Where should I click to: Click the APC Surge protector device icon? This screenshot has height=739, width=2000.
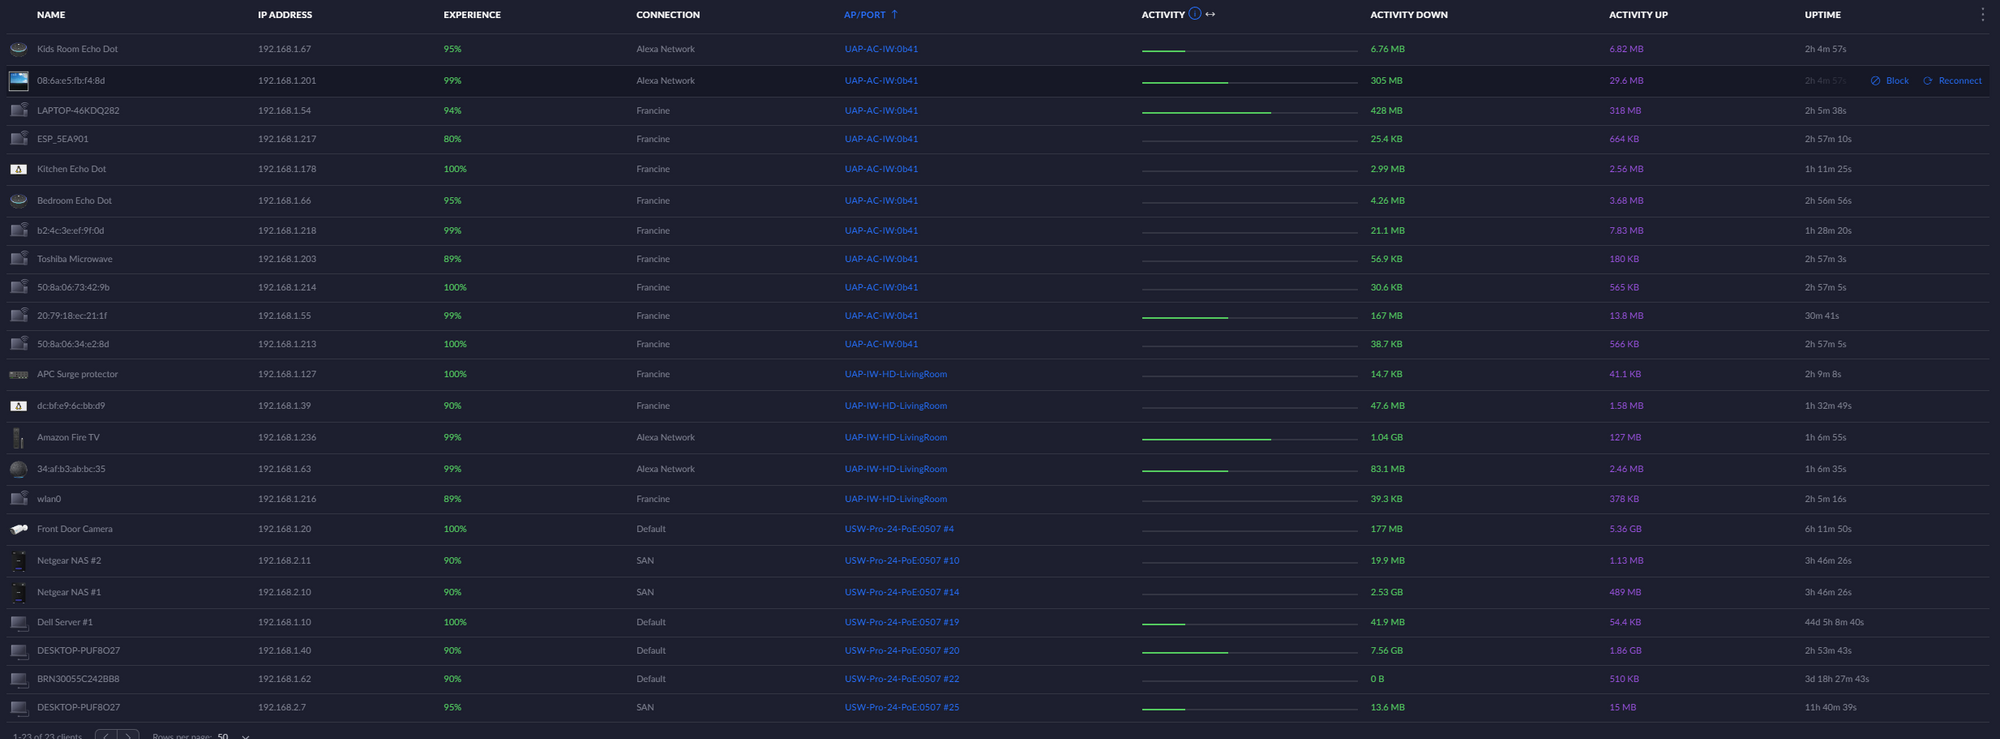tap(18, 374)
